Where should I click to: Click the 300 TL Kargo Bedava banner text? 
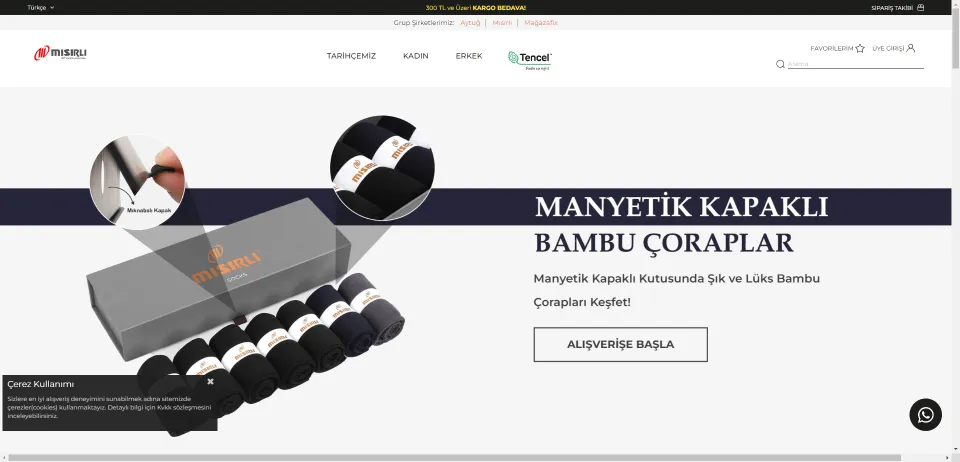(x=476, y=8)
